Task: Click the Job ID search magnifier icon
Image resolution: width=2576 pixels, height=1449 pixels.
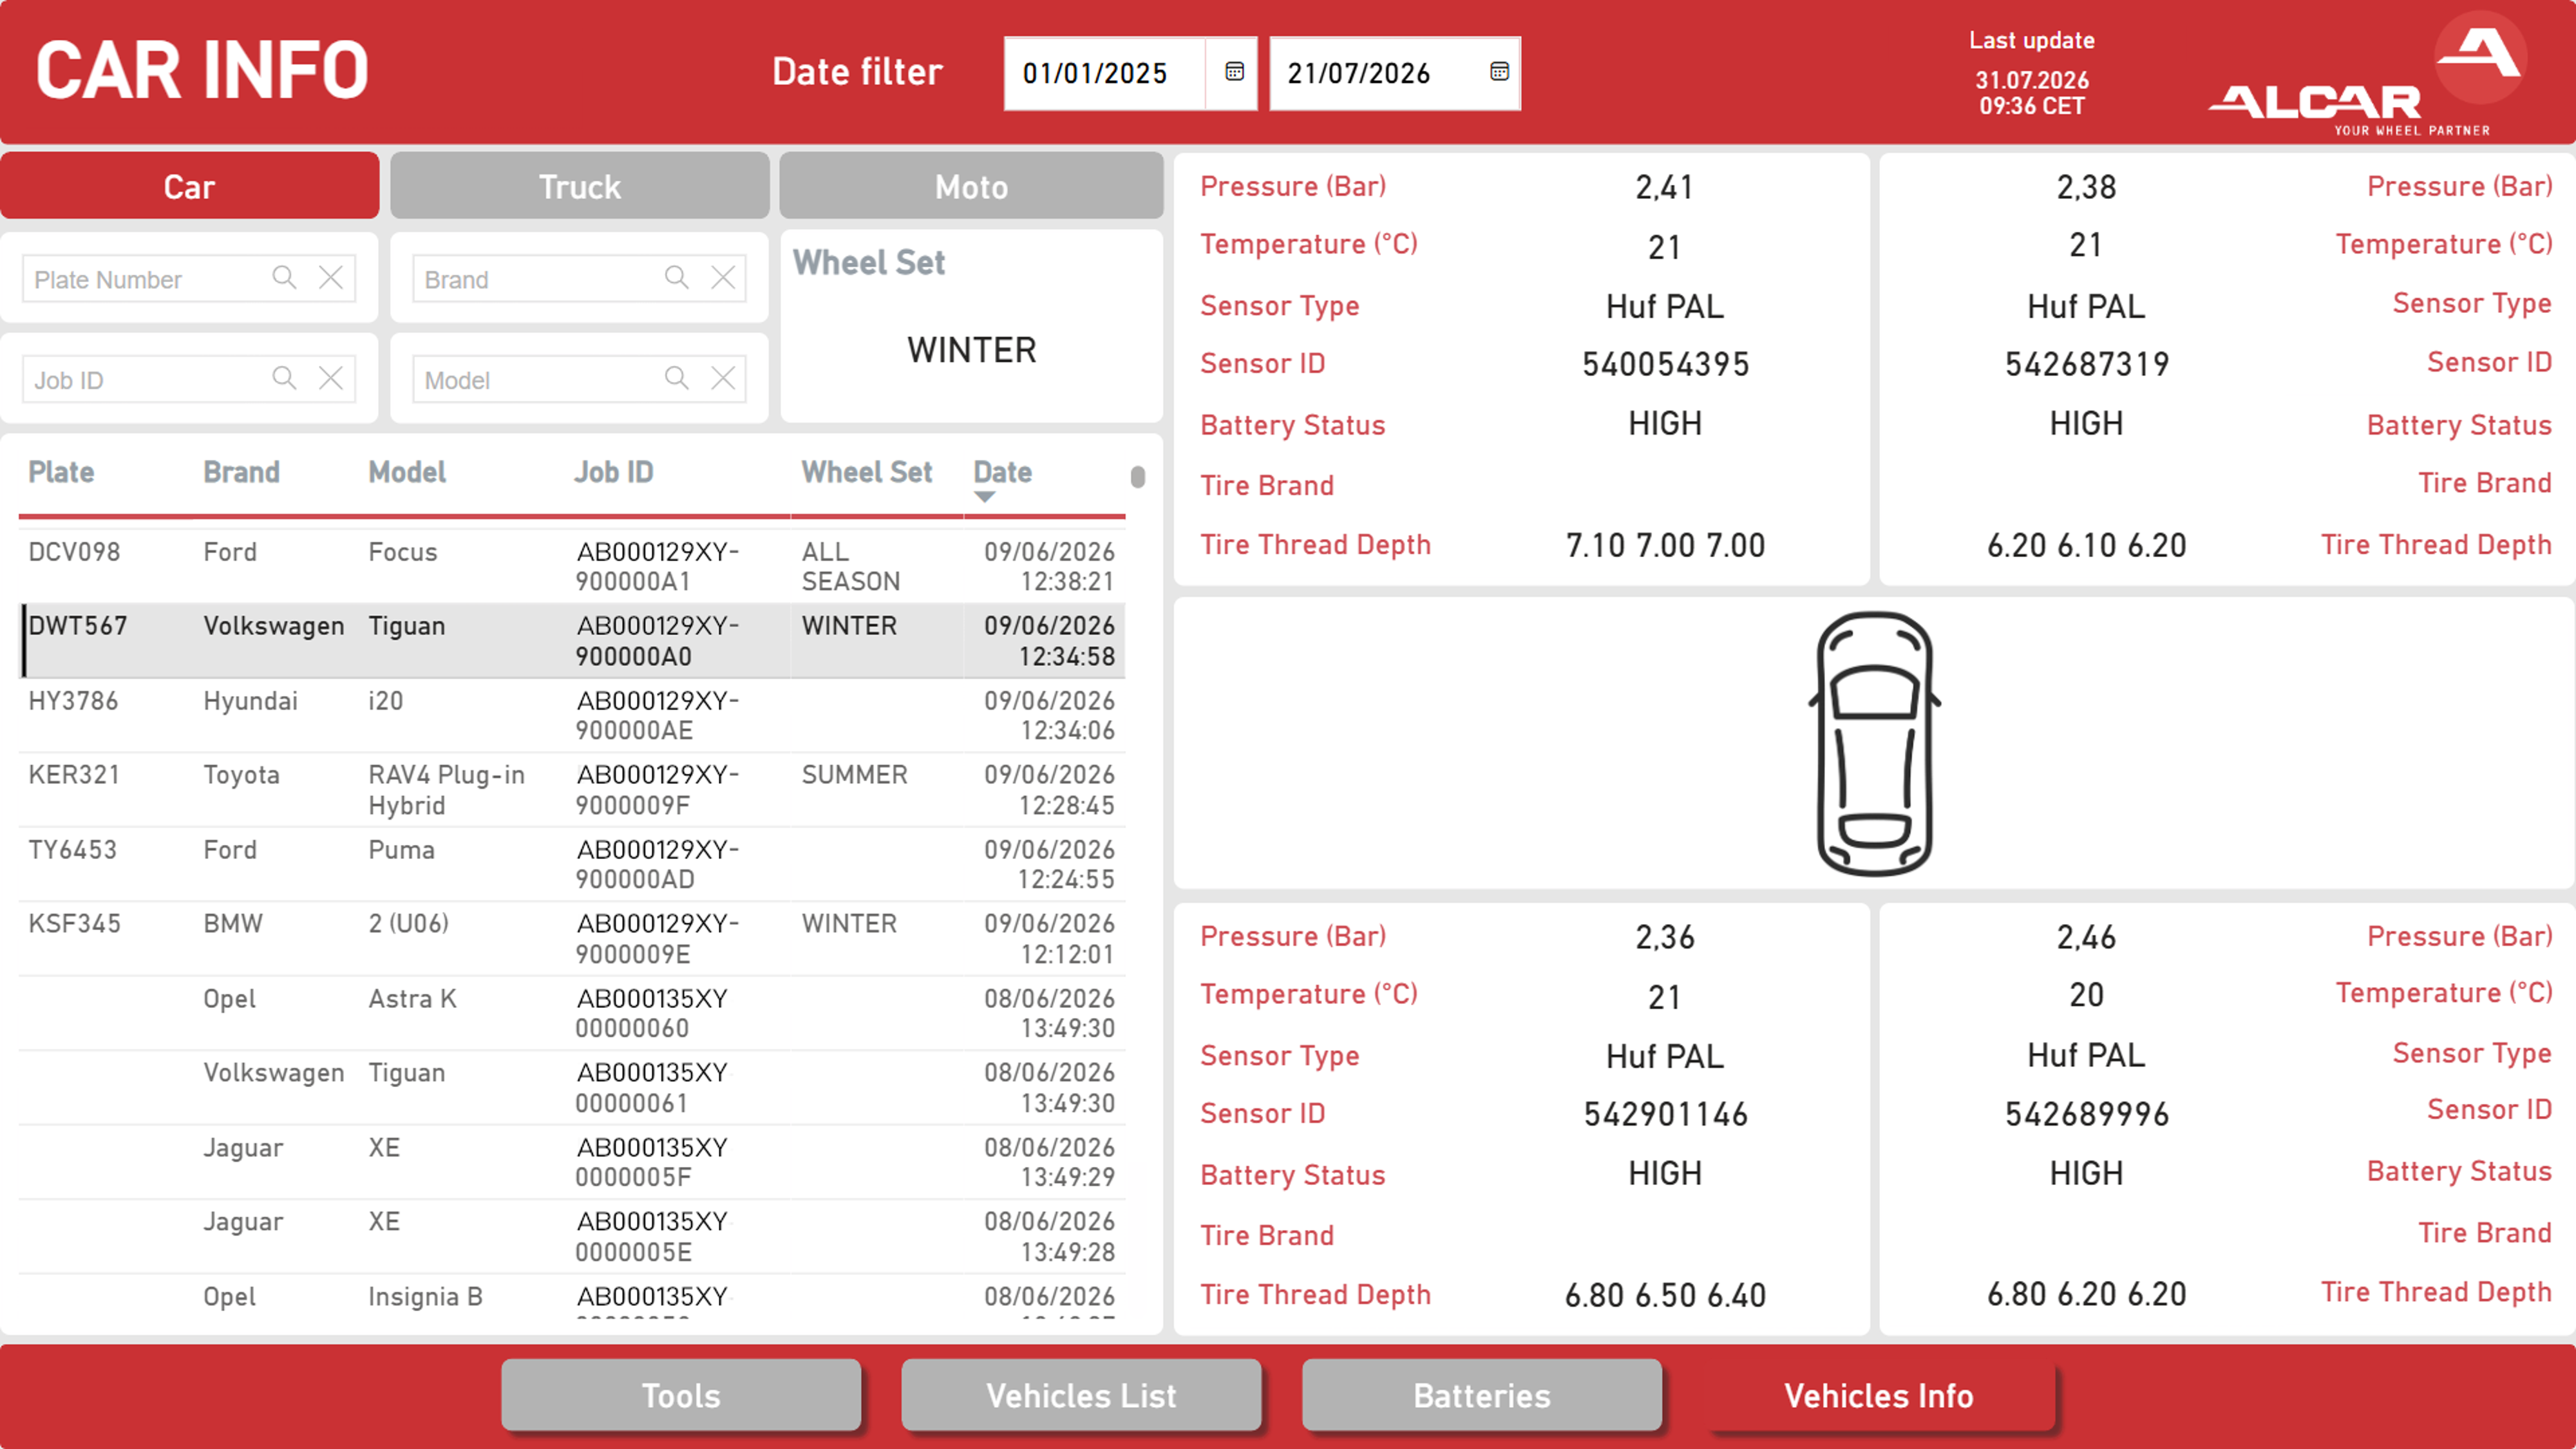Action: coord(285,378)
